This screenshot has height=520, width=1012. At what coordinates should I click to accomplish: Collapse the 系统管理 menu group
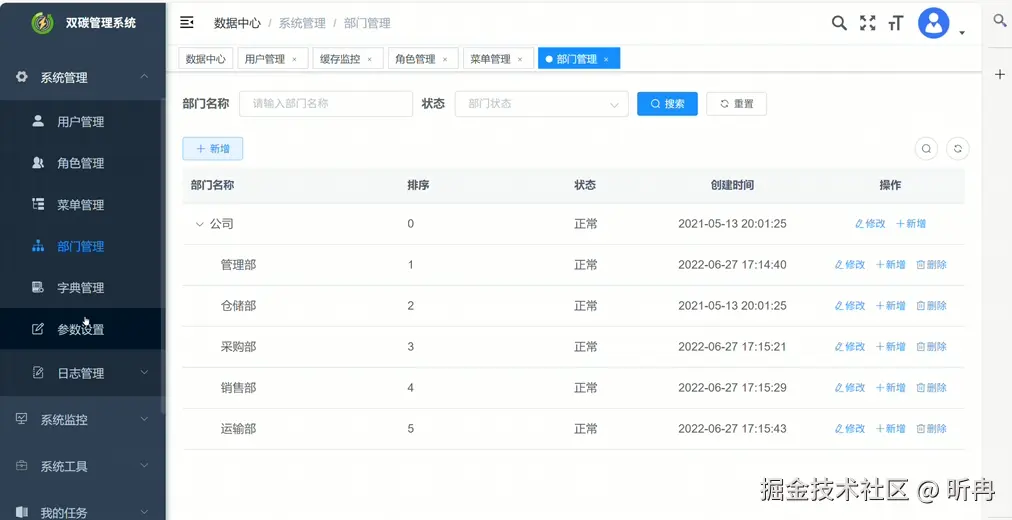point(83,77)
